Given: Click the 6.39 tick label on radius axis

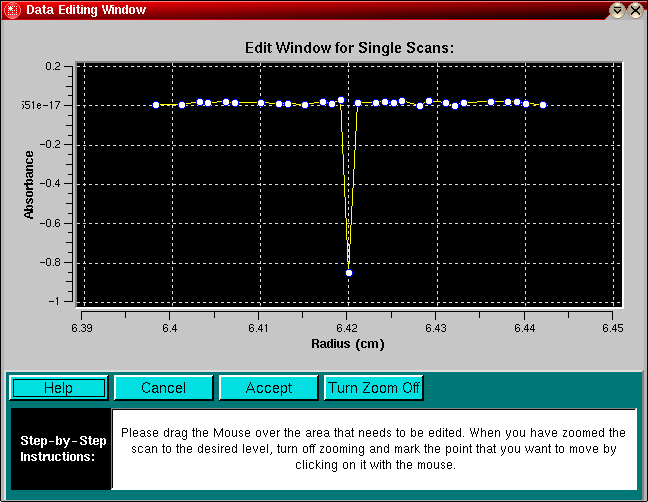Looking at the screenshot, I should 82,327.
